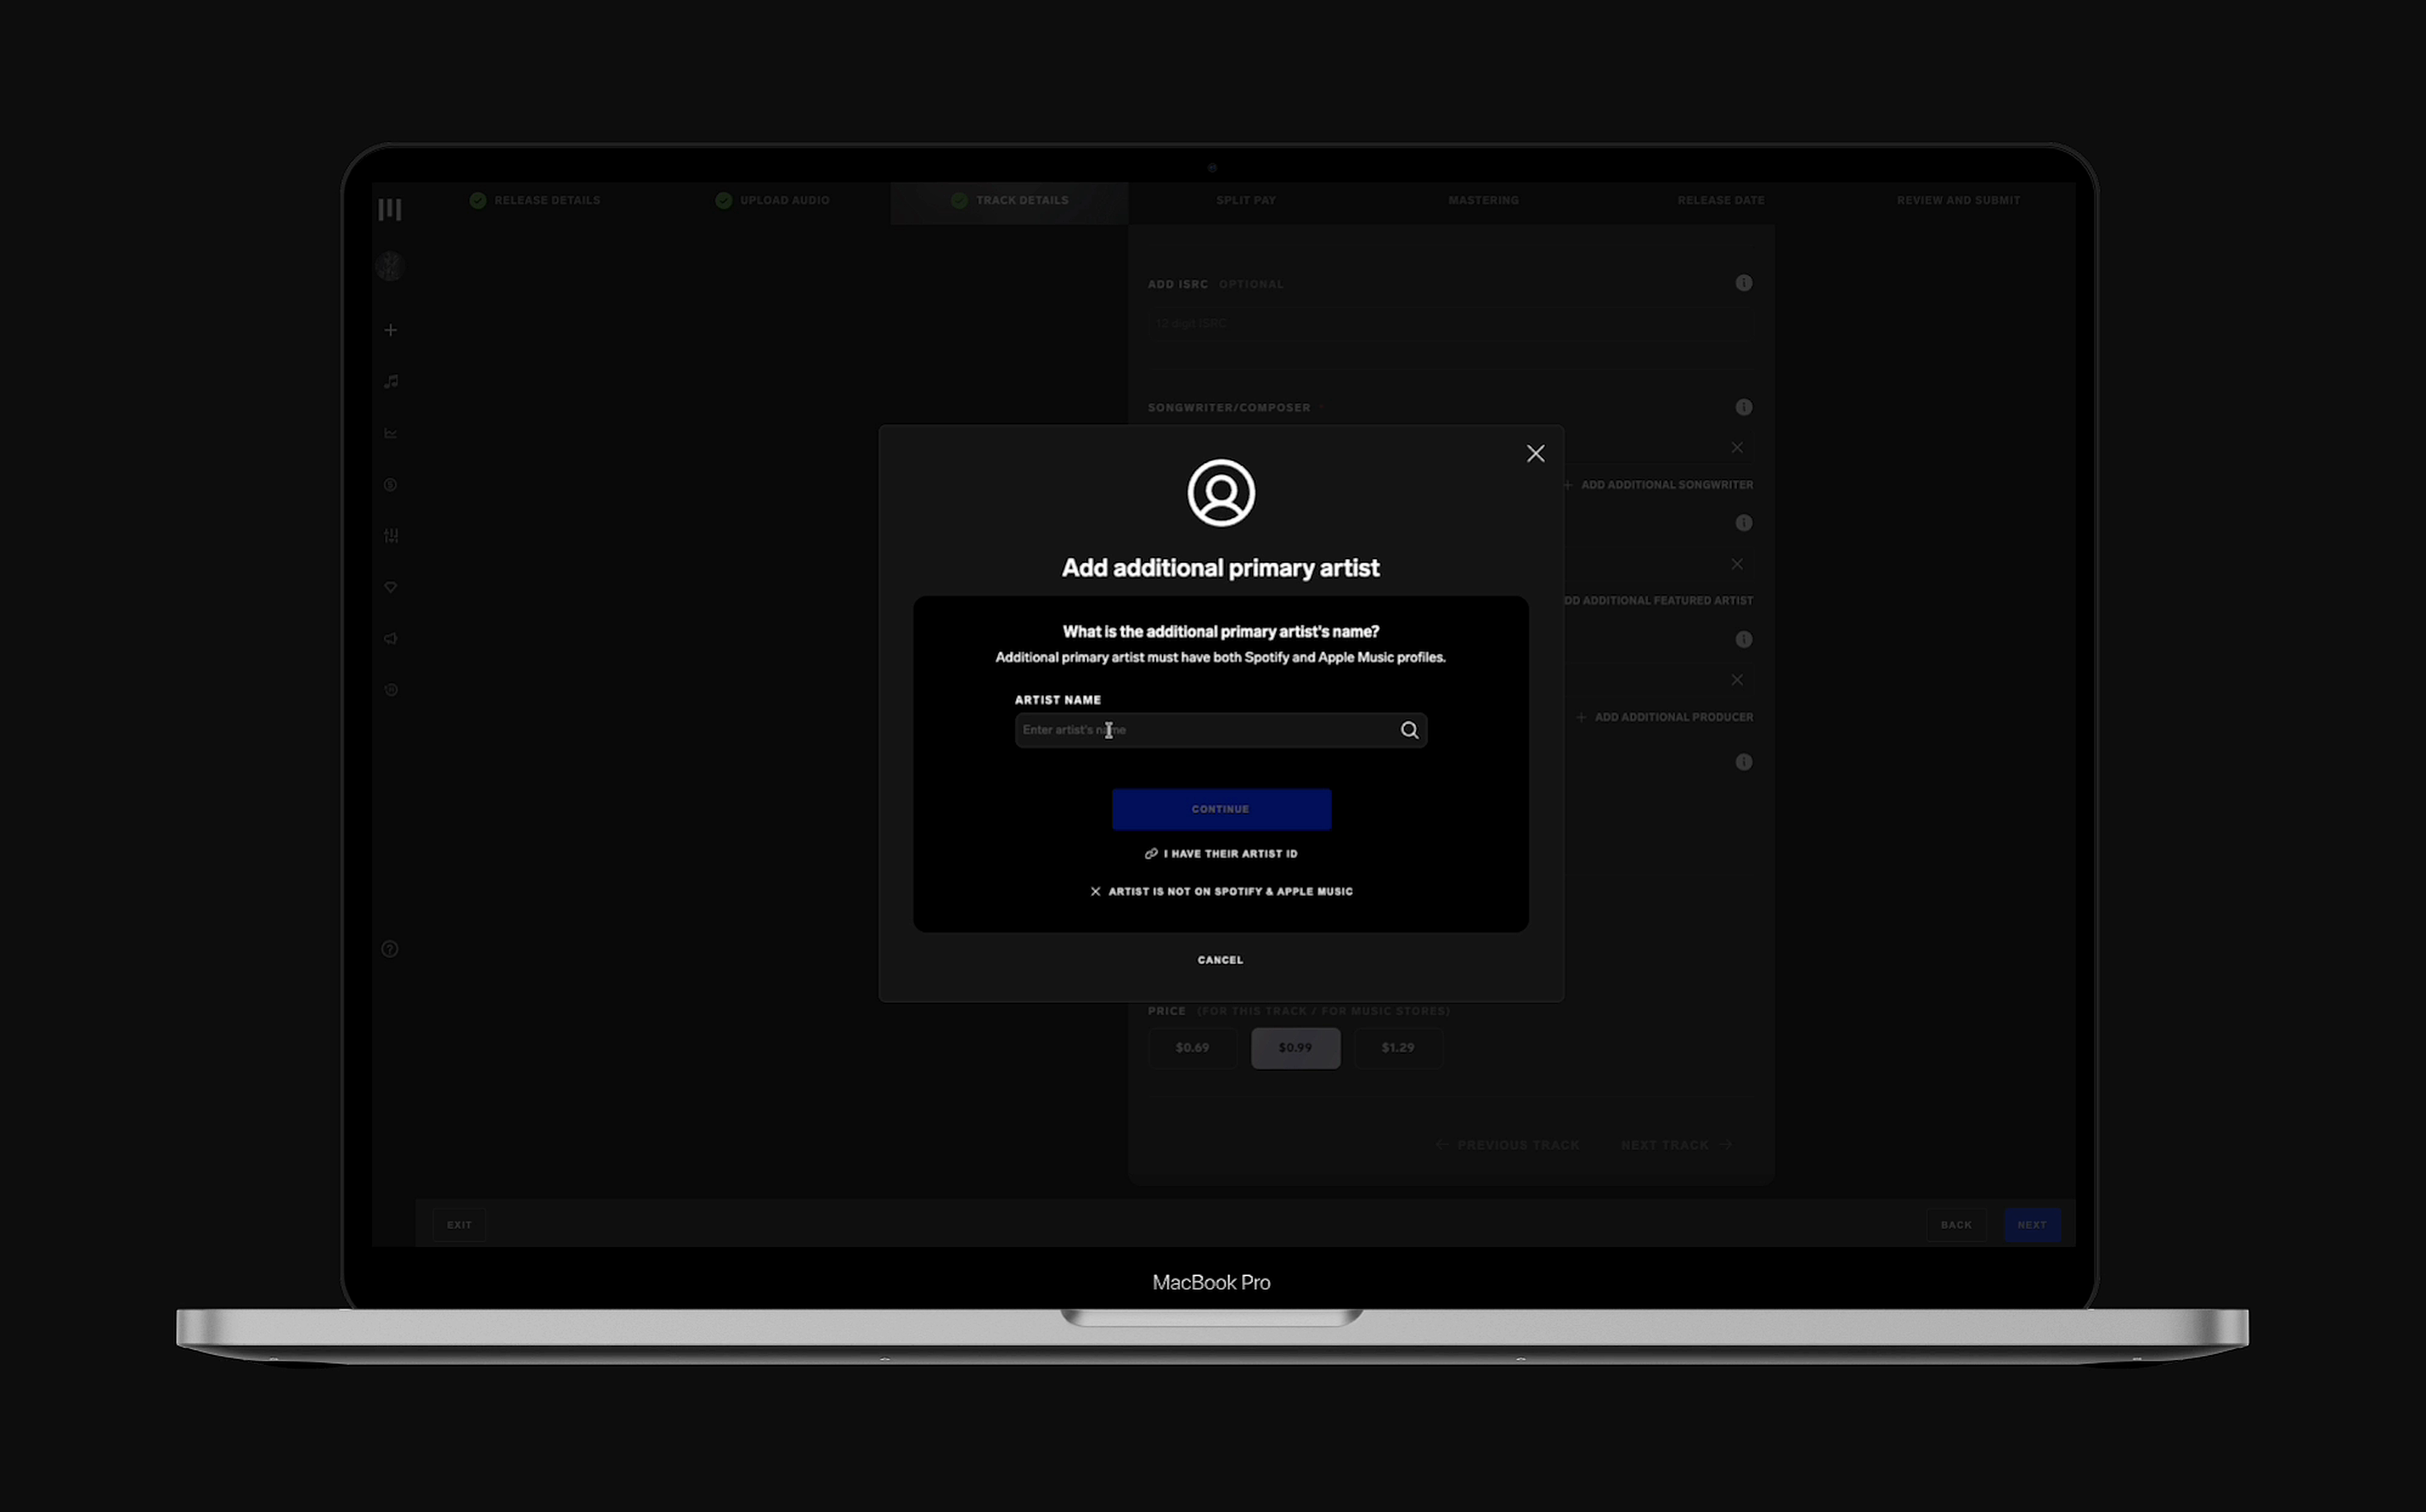Click the search magnifier in the artist name field
This screenshot has height=1512, width=2426.
[x=1409, y=730]
